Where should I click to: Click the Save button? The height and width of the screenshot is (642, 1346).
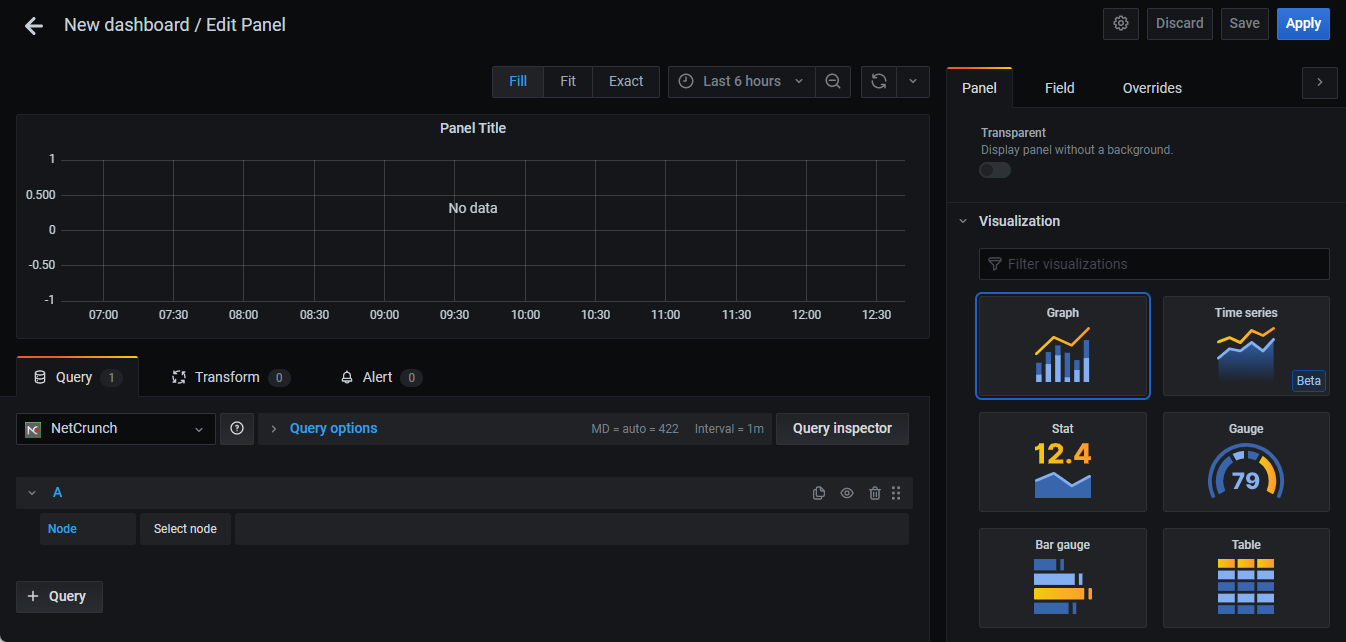coord(1245,24)
